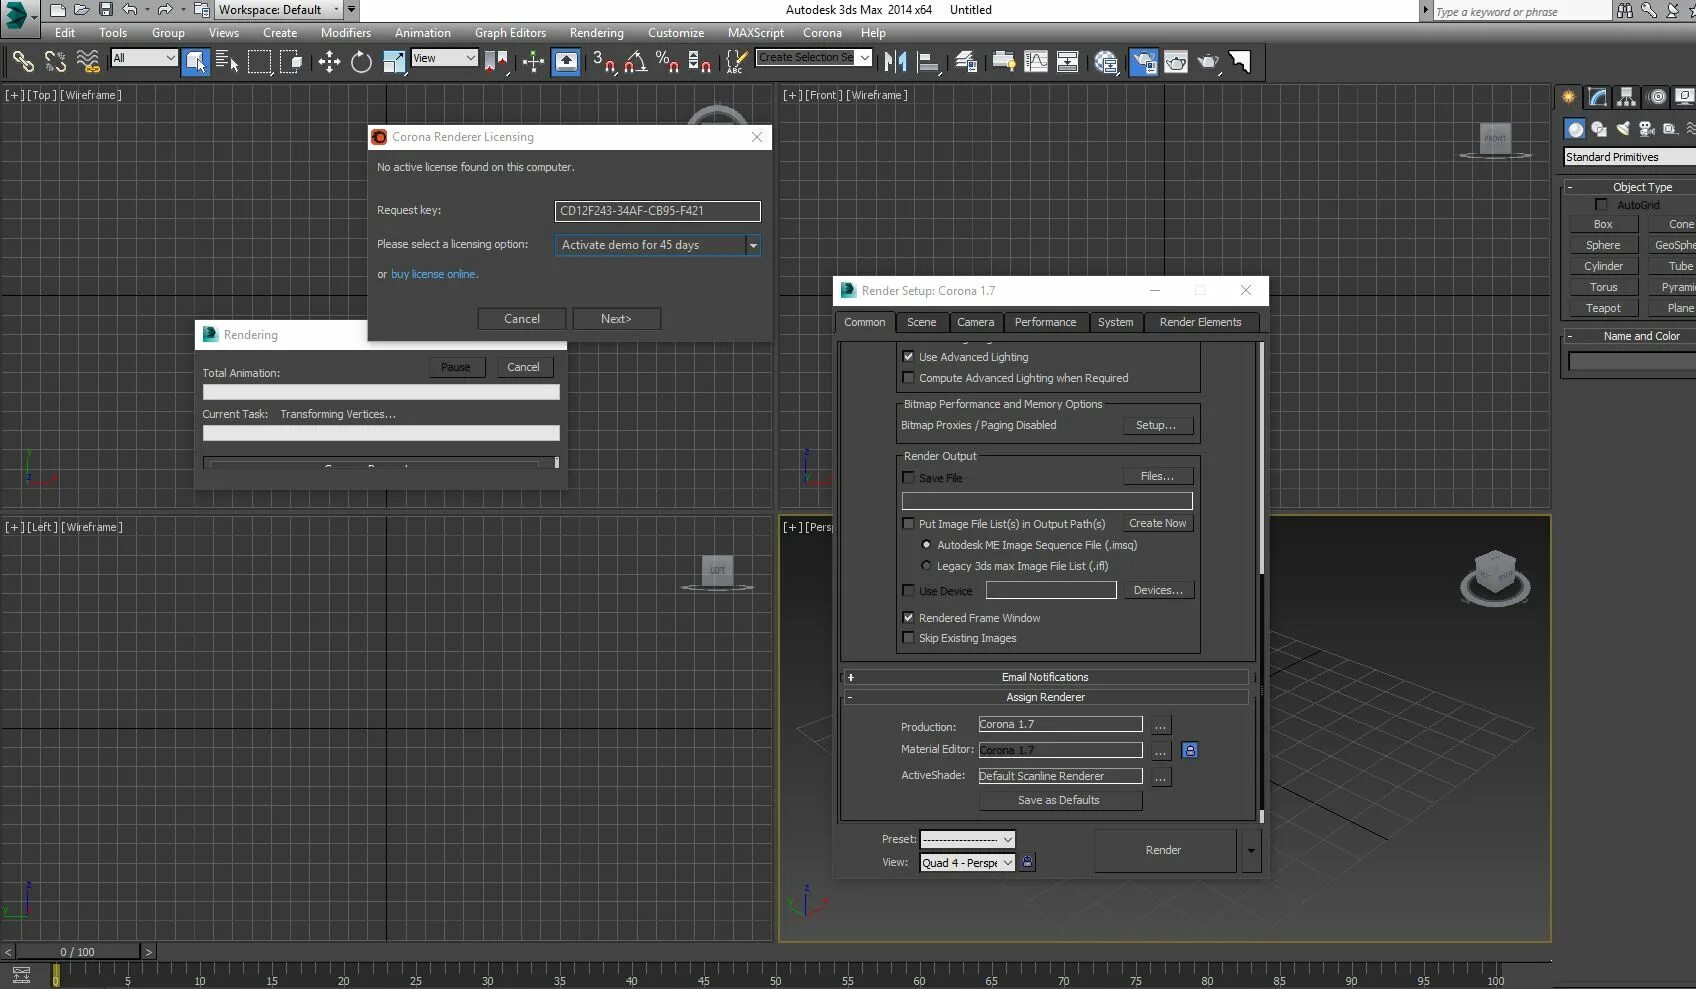Uncheck Rendered Frame Window
Image resolution: width=1696 pixels, height=989 pixels.
908,618
